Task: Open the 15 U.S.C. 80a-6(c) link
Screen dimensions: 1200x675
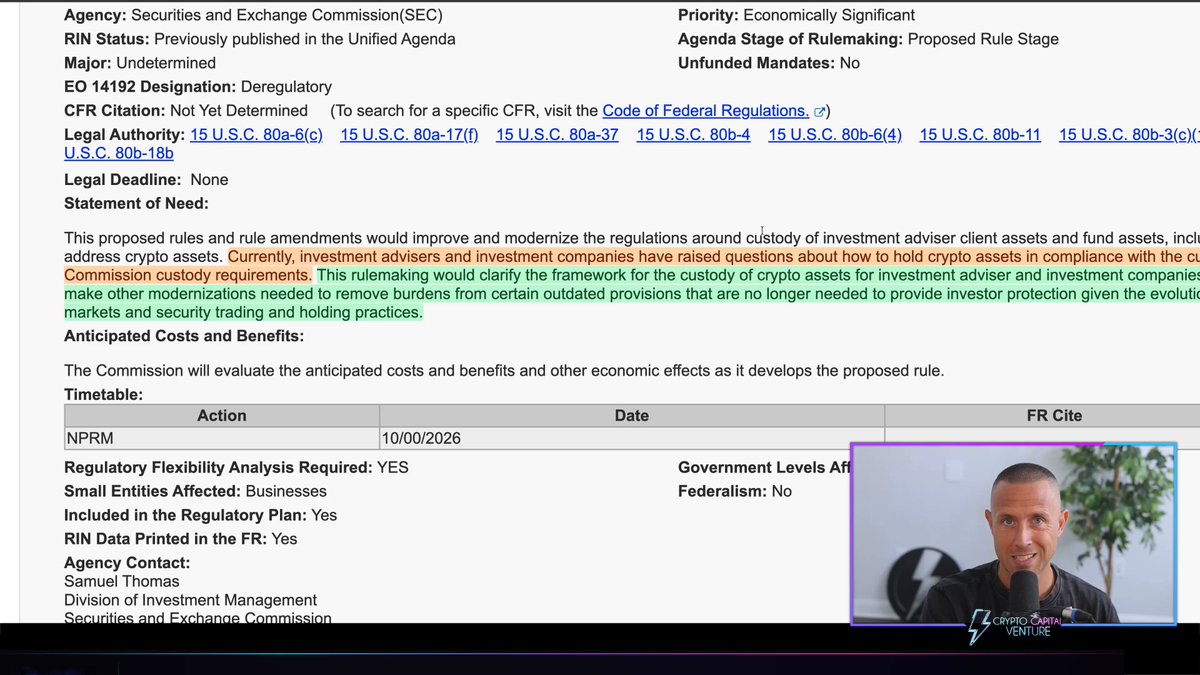Action: [256, 135]
